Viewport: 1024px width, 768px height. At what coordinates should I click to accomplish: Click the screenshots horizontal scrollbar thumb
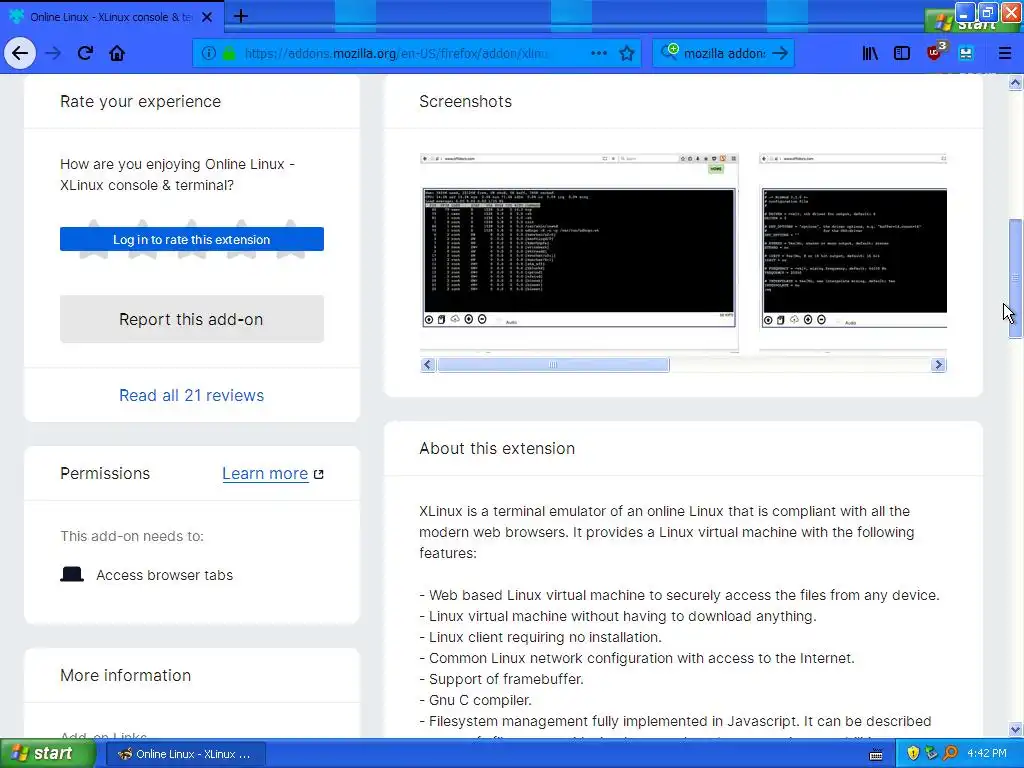click(553, 365)
